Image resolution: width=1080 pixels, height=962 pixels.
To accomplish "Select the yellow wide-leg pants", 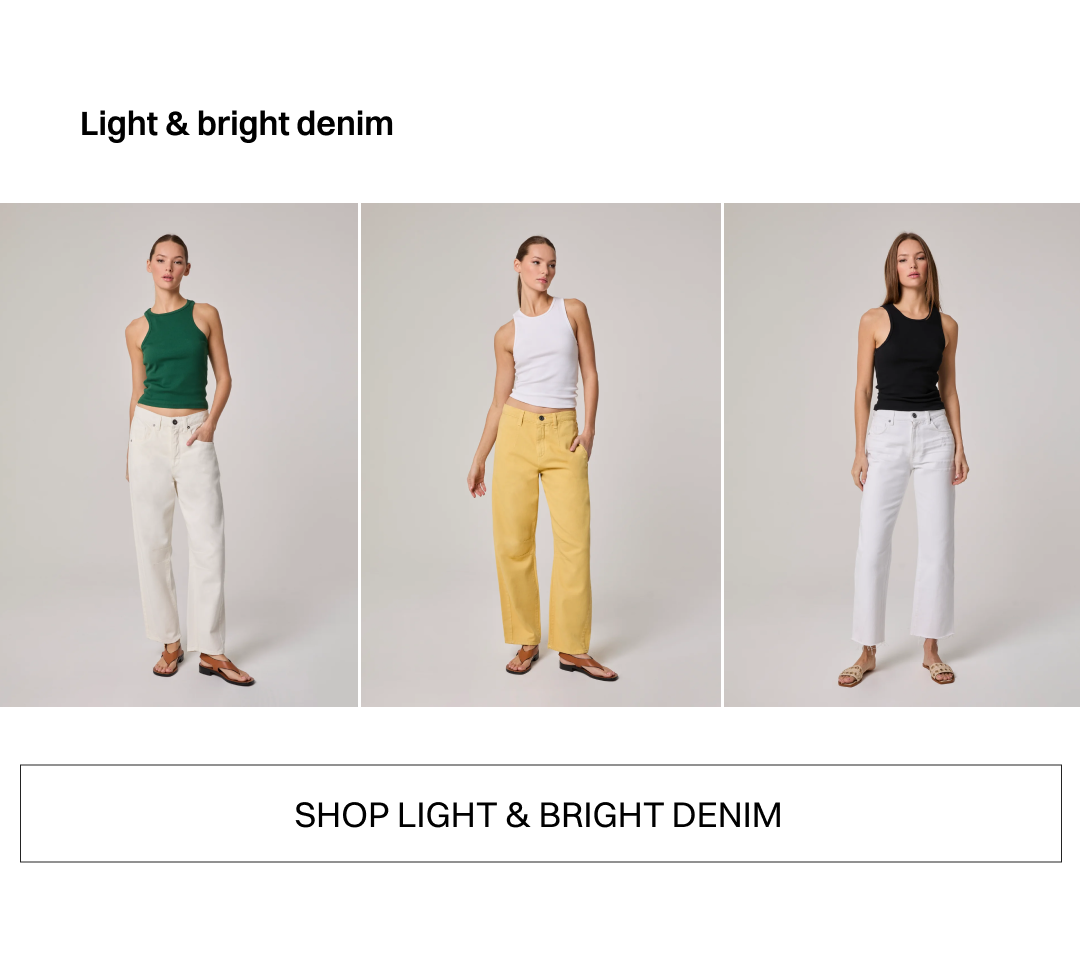I will 541,528.
